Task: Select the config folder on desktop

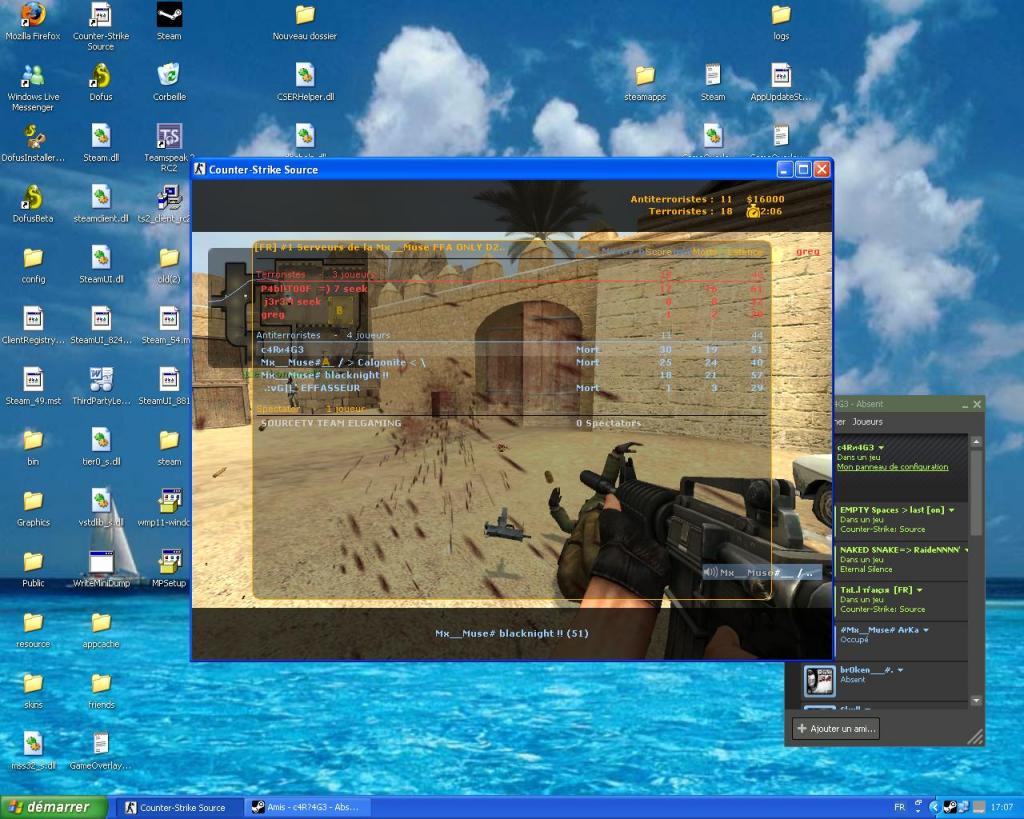Action: [33, 258]
